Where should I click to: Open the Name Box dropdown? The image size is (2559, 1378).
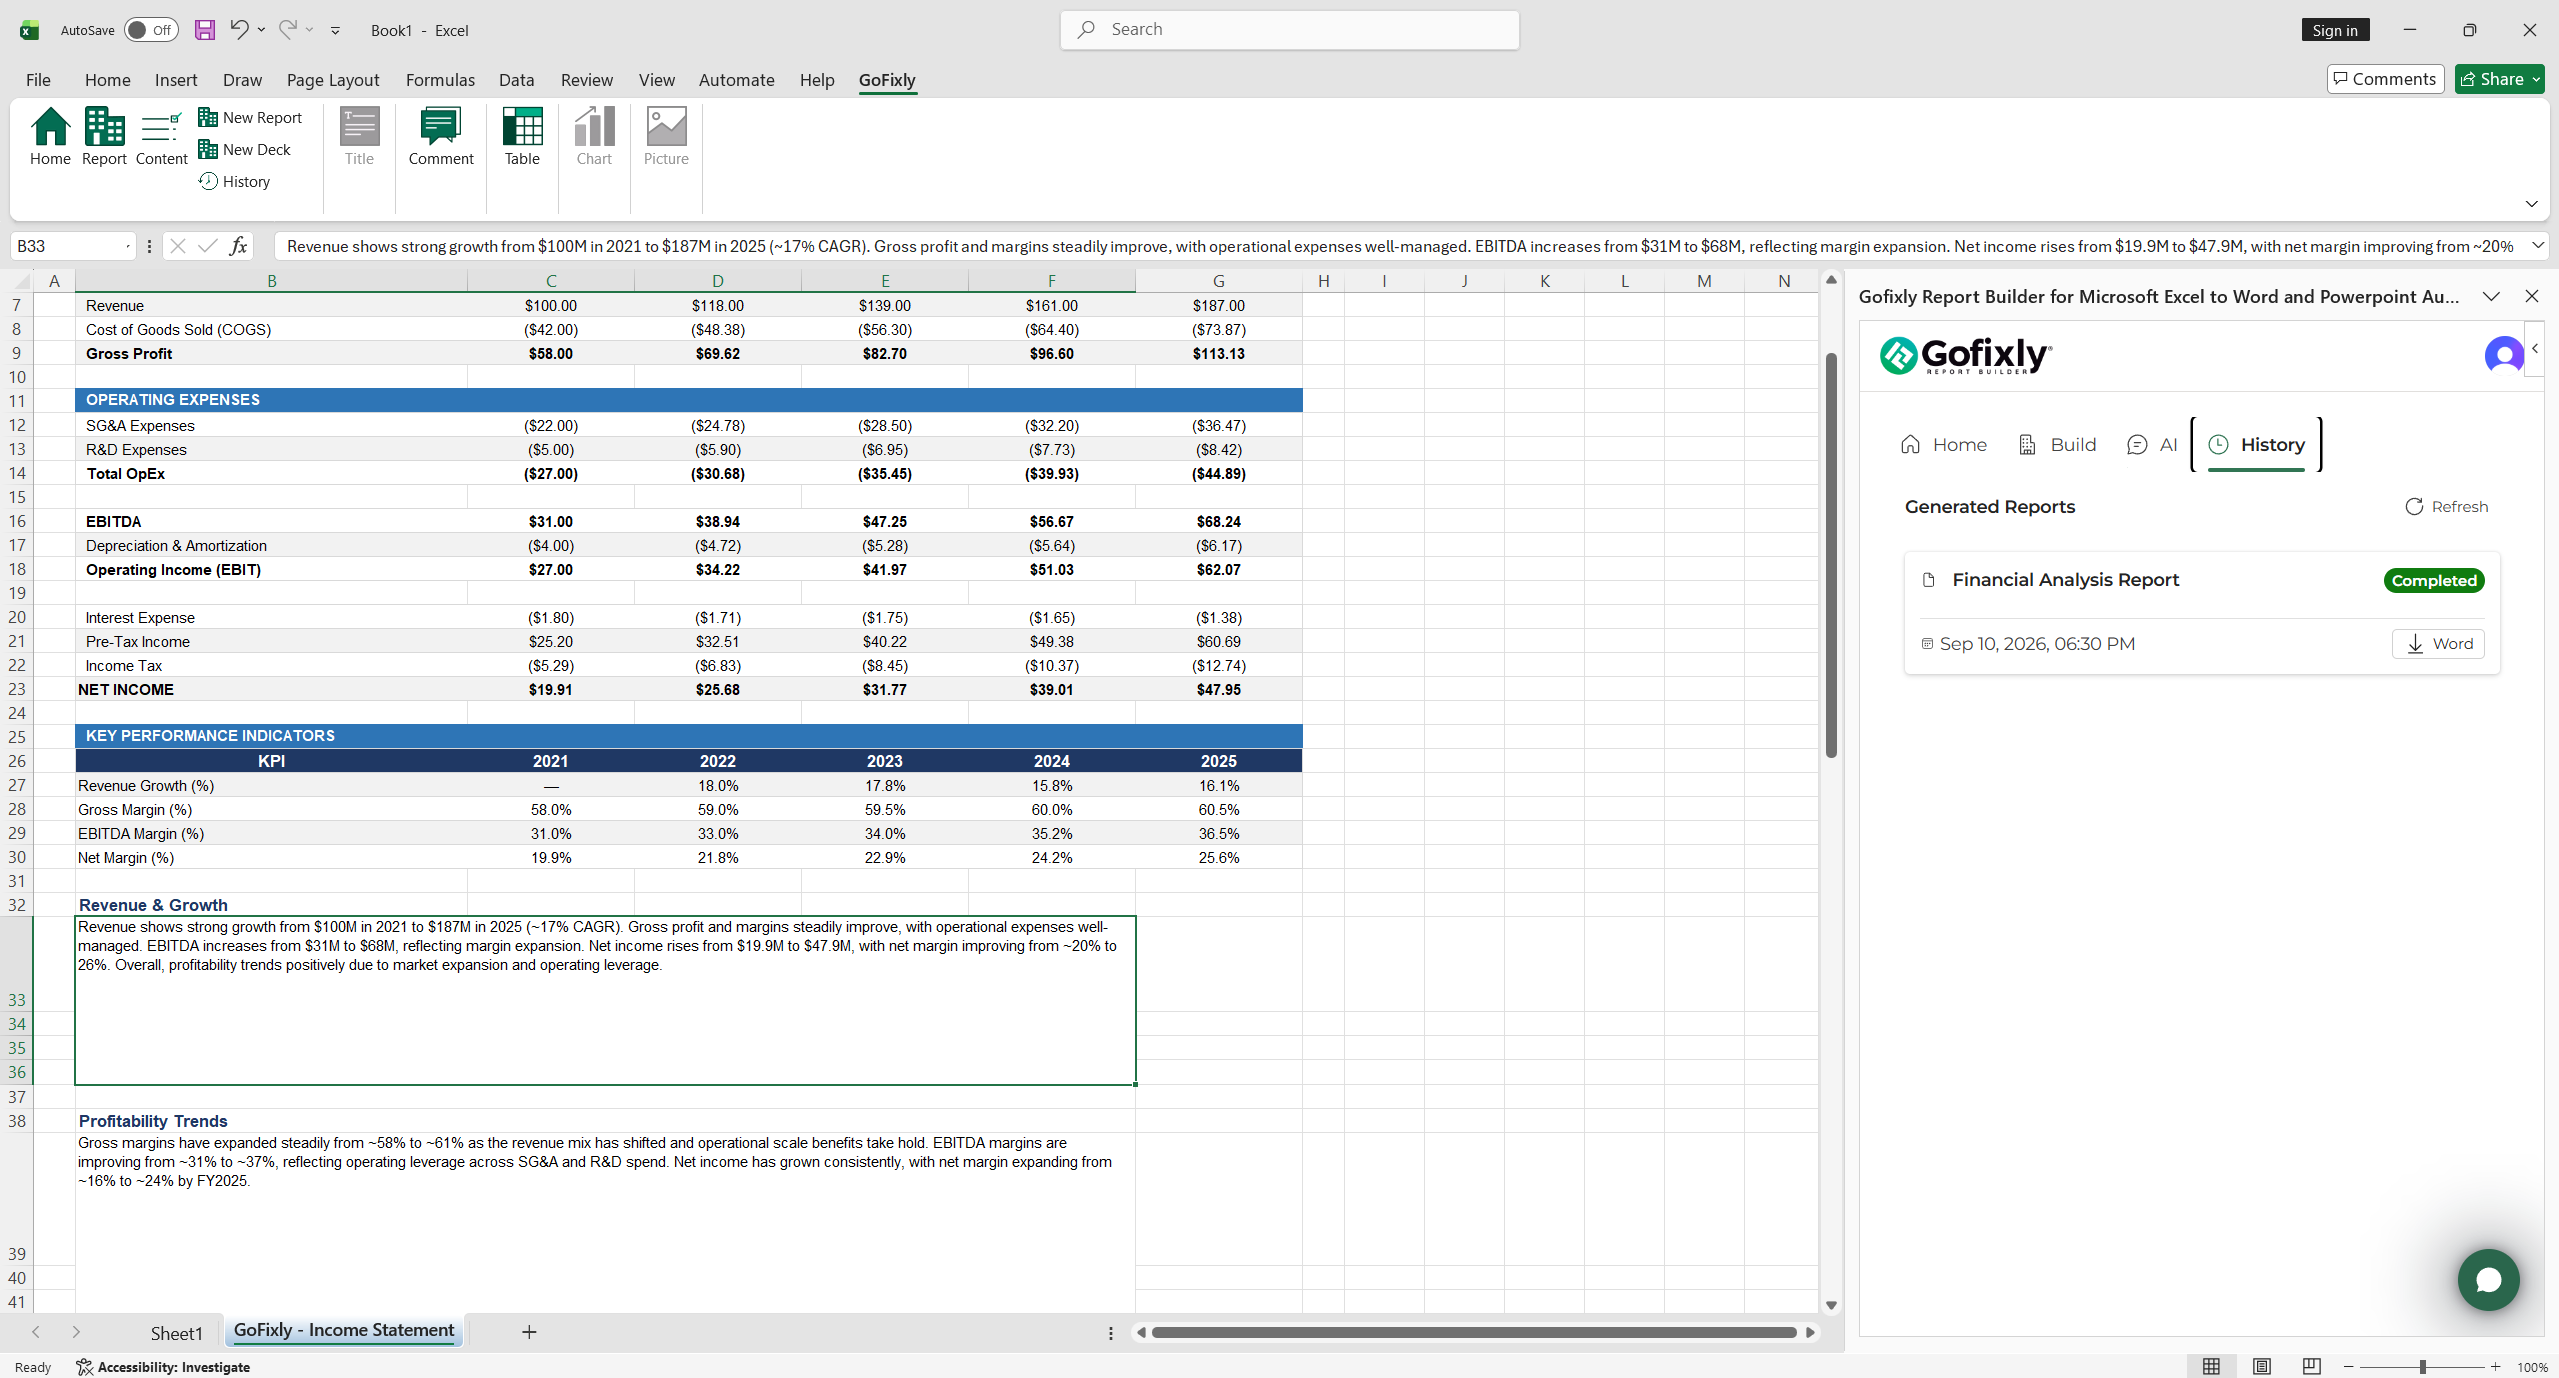127,246
